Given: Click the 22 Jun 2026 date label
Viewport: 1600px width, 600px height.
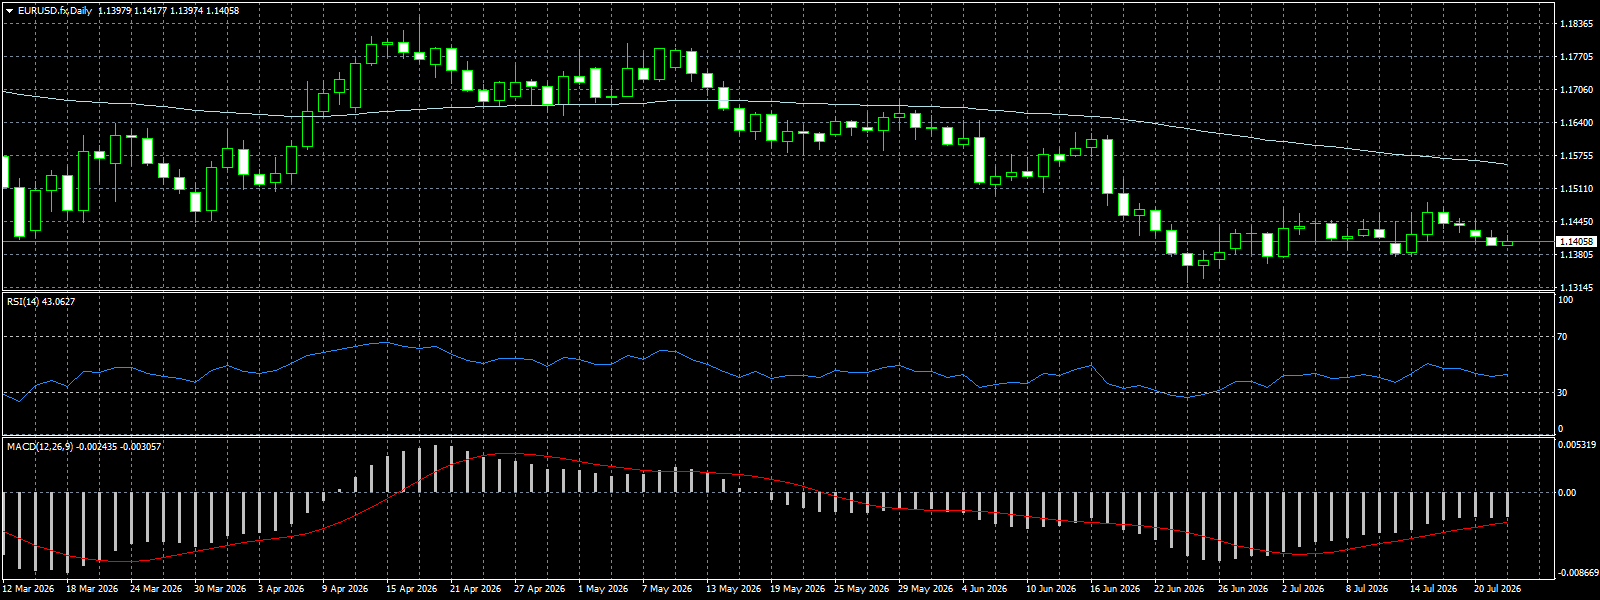Looking at the screenshot, I should [x=1180, y=589].
